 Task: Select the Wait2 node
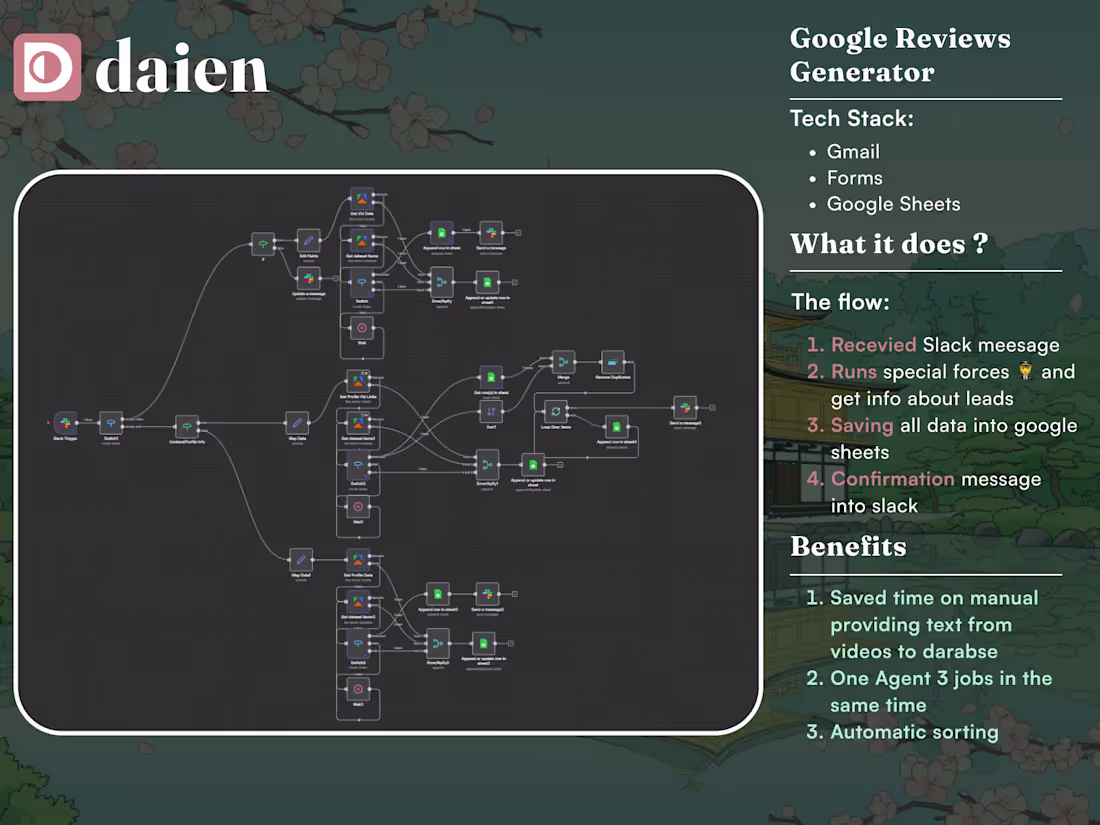[x=358, y=688]
